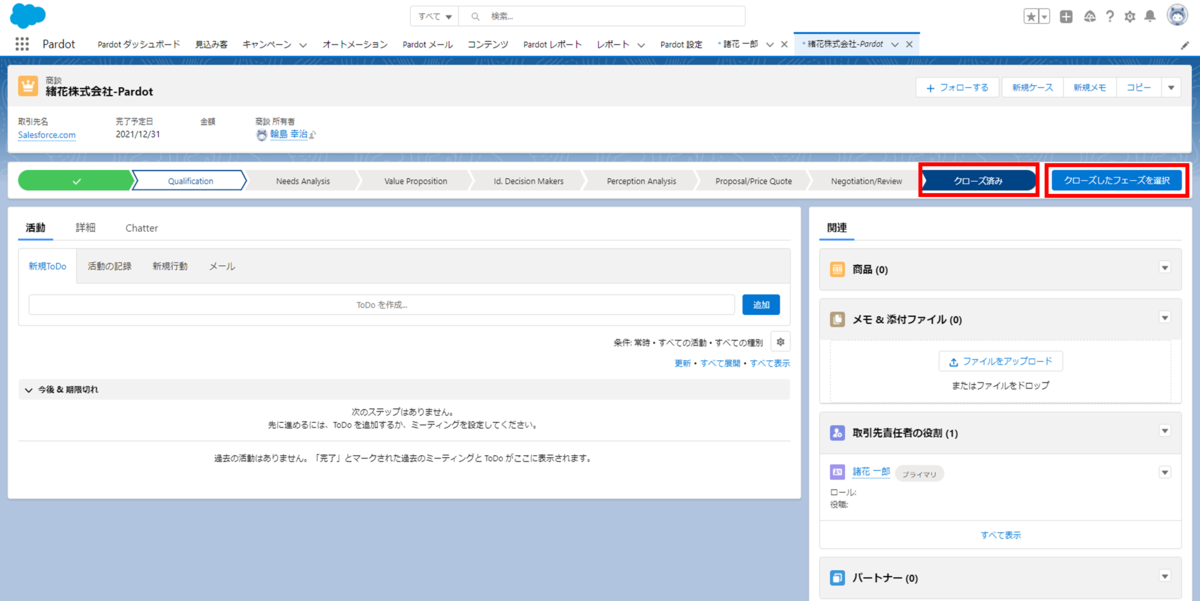This screenshot has width=1200, height=601.
Task: Open the setup gear icon
Action: point(1130,16)
